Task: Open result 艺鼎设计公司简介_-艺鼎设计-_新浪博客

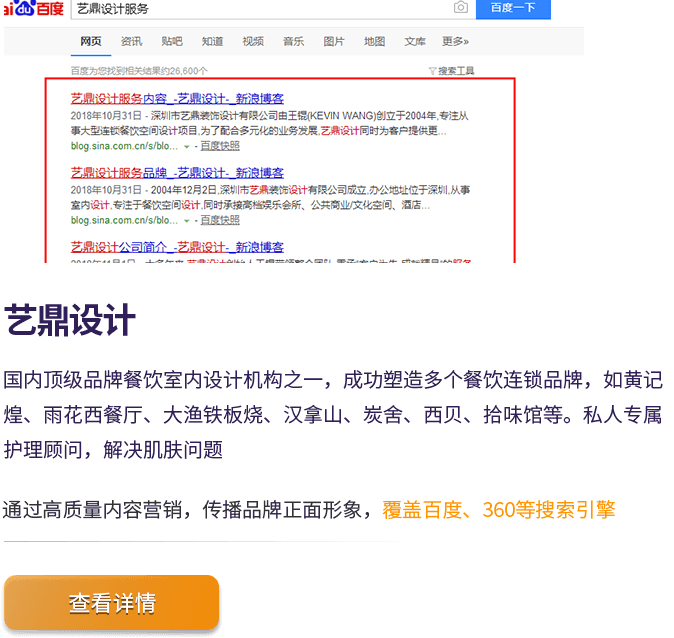Action: pyautogui.click(x=177, y=247)
